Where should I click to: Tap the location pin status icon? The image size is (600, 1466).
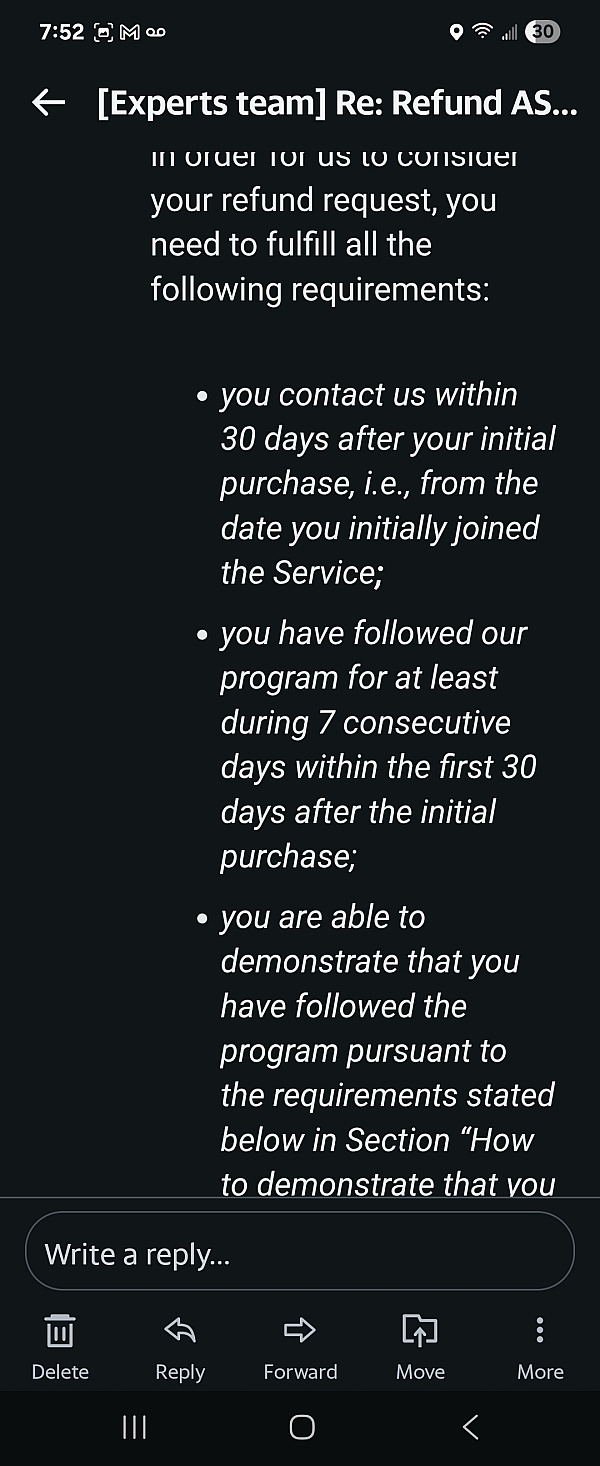coord(457,32)
